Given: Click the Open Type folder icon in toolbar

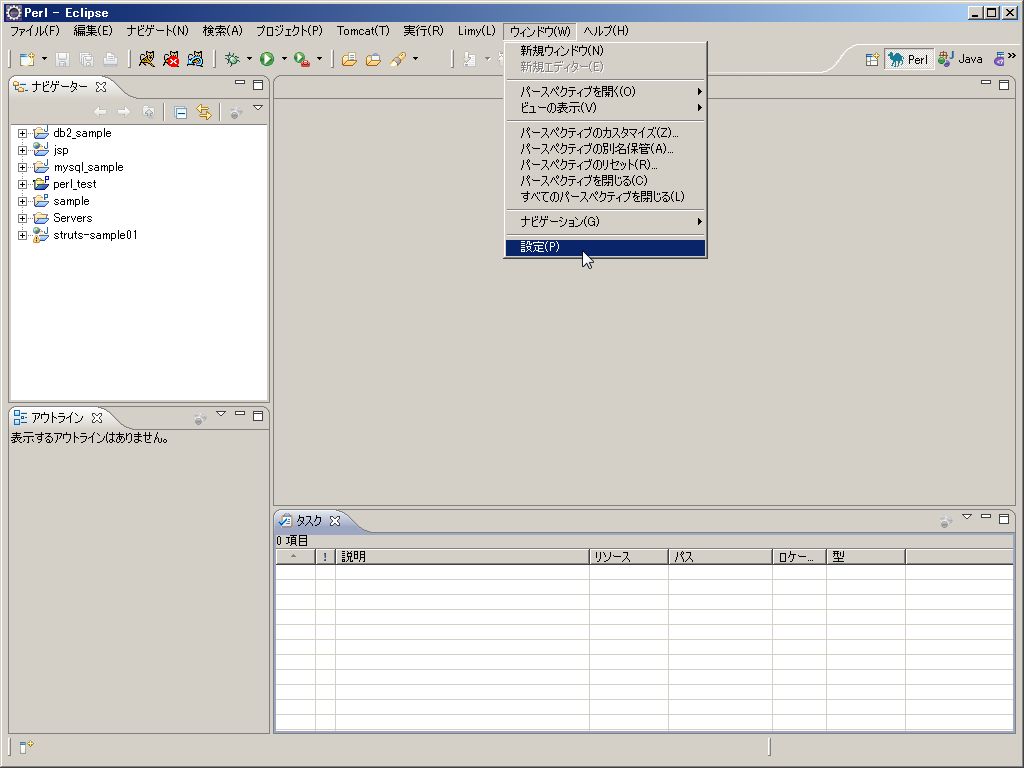Looking at the screenshot, I should click(x=349, y=59).
